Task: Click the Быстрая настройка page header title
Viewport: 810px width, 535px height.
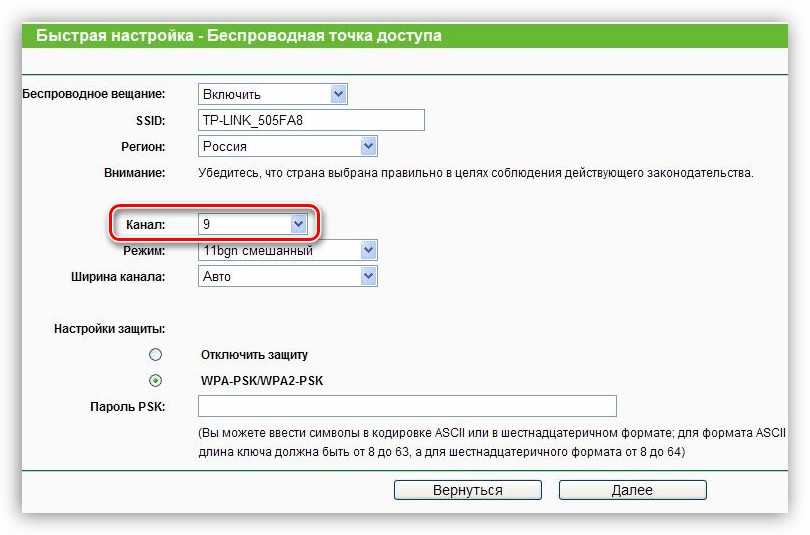Action: point(239,36)
